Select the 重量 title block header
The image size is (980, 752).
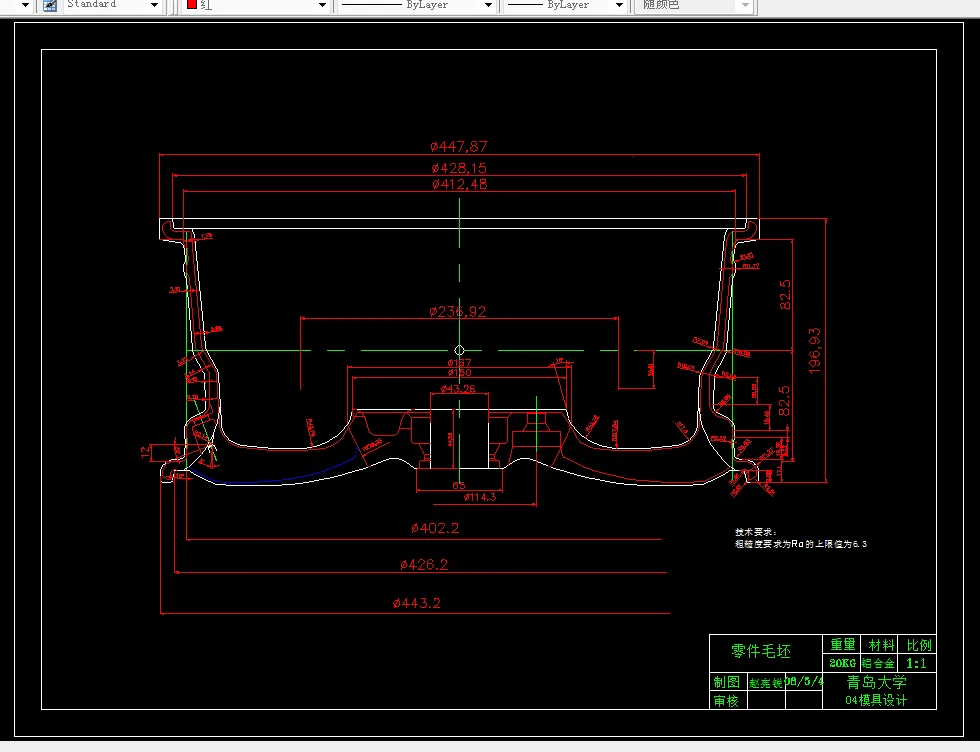point(842,644)
